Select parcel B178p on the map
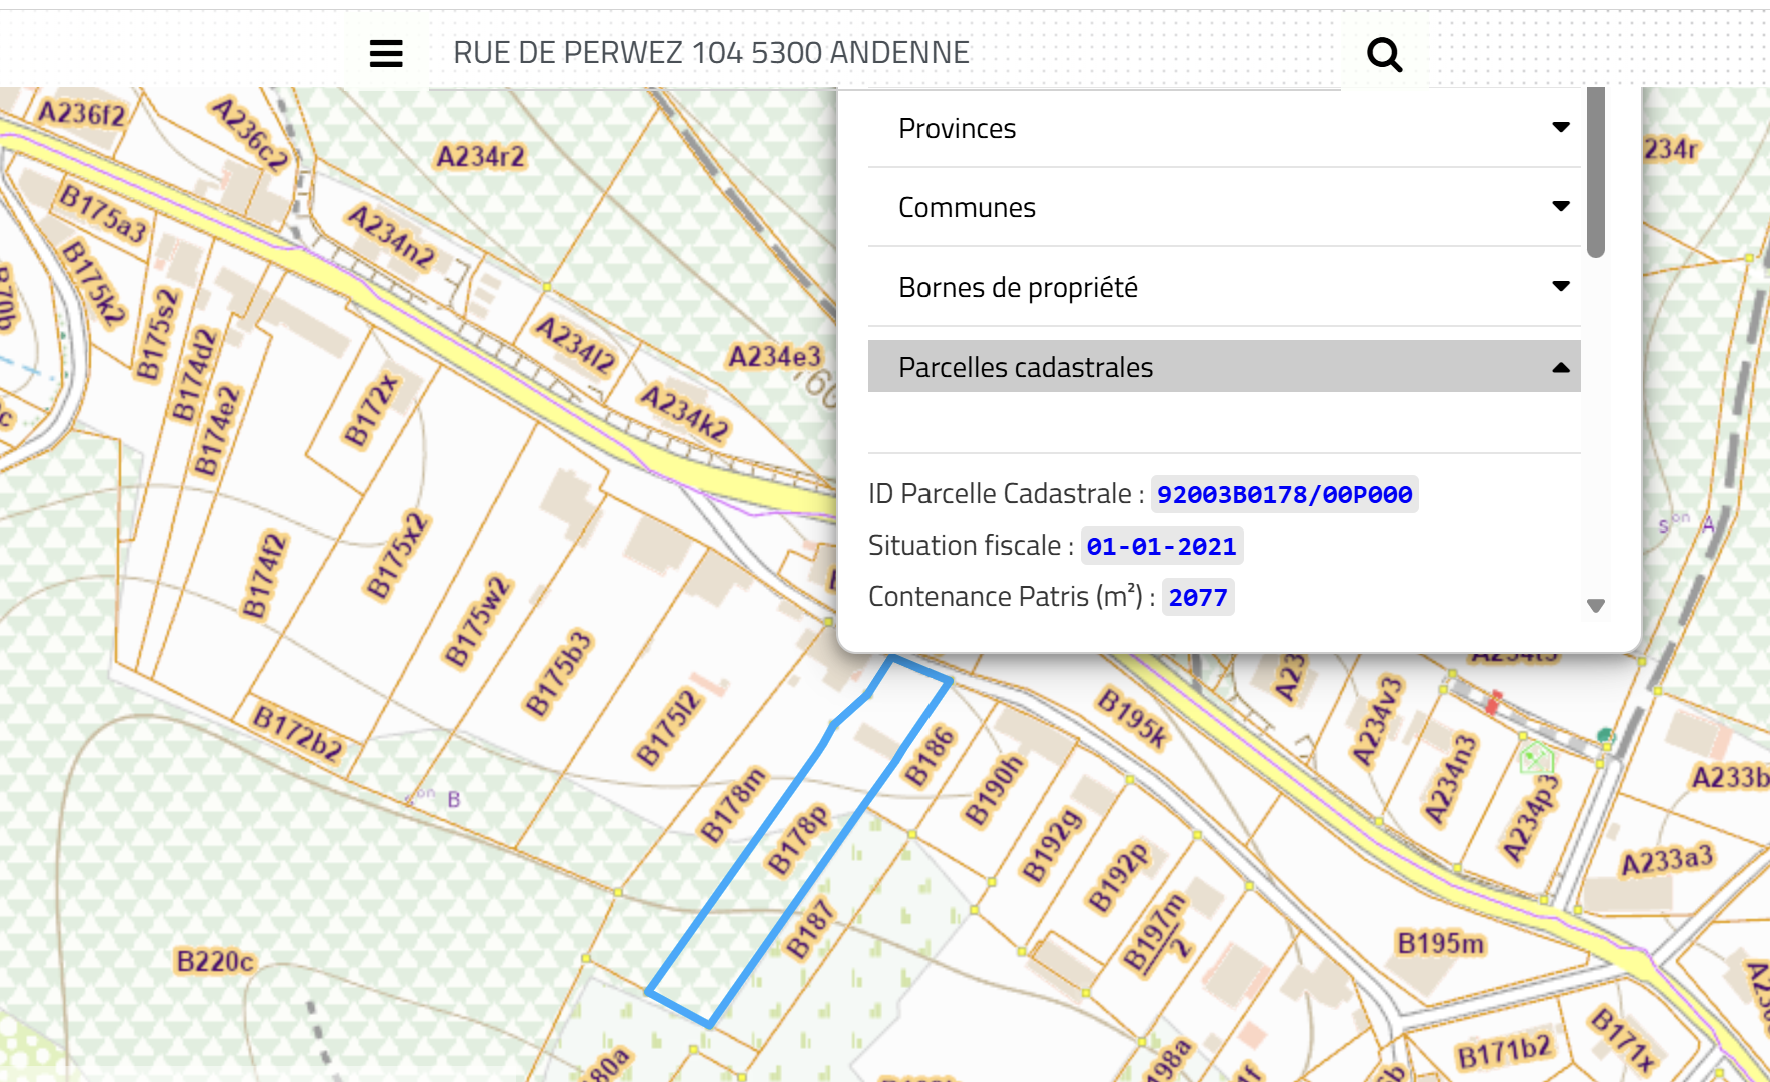This screenshot has height=1082, width=1770. pyautogui.click(x=797, y=840)
